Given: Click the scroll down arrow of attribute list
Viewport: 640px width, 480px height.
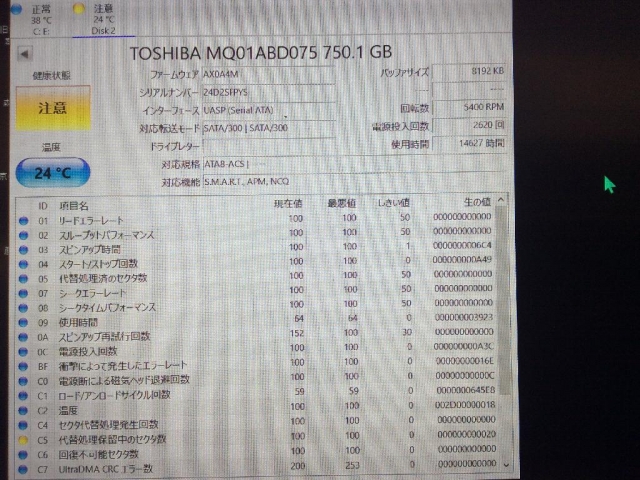Looking at the screenshot, I should (x=506, y=464).
